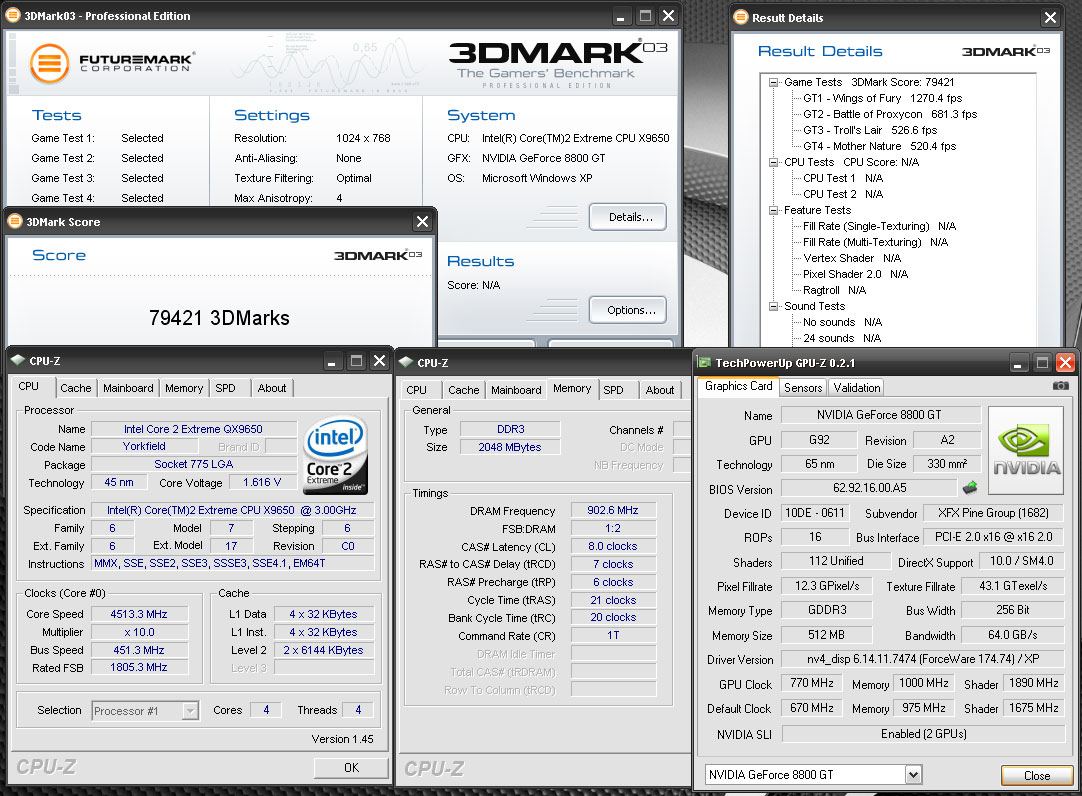The width and height of the screenshot is (1082, 796).
Task: Collapse the Sound Tests tree node
Action: click(x=774, y=306)
